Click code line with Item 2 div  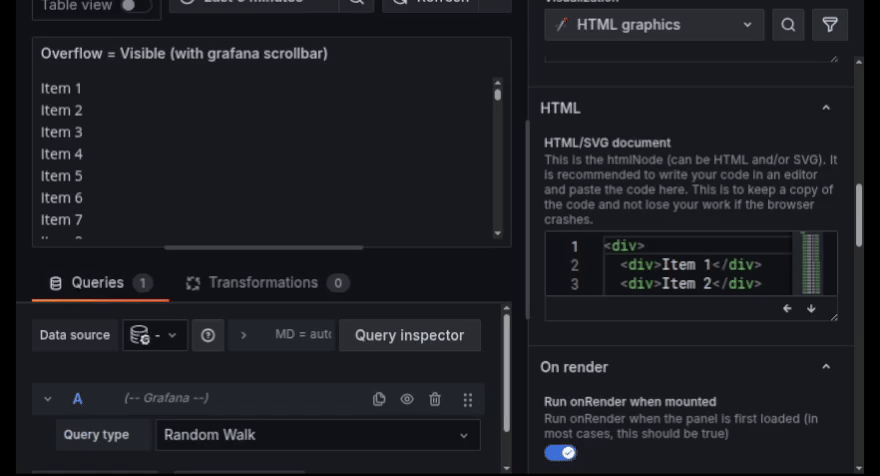[x=691, y=283]
